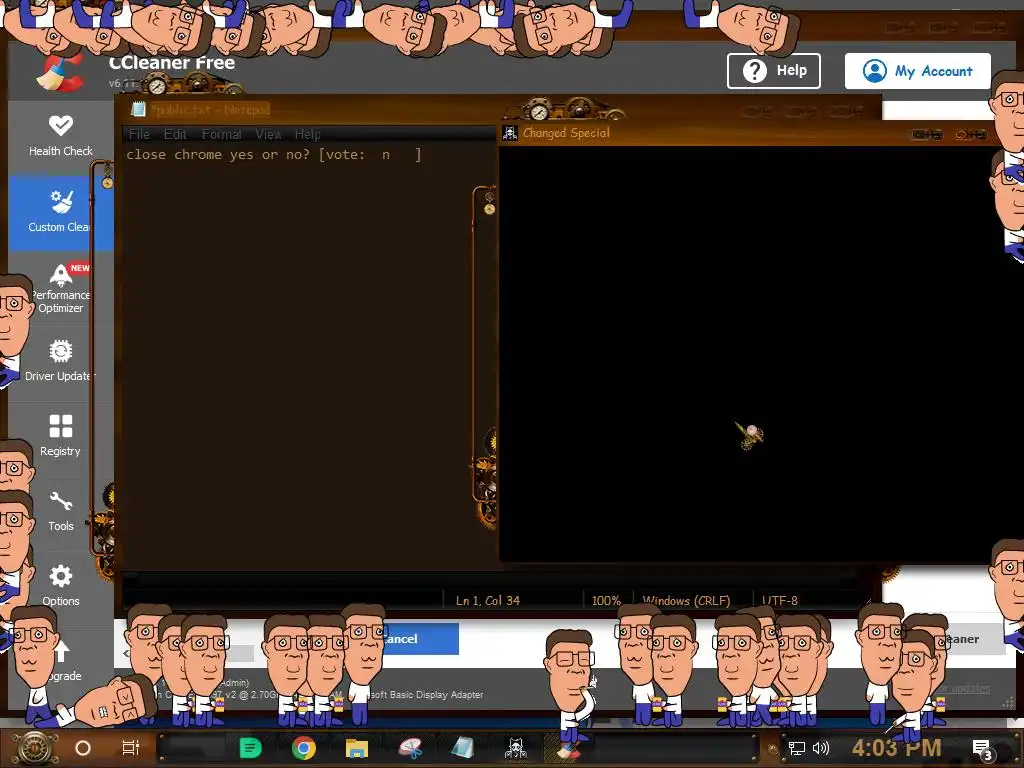This screenshot has width=1024, height=768.
Task: Open Notepad Edit menu
Action: [175, 135]
